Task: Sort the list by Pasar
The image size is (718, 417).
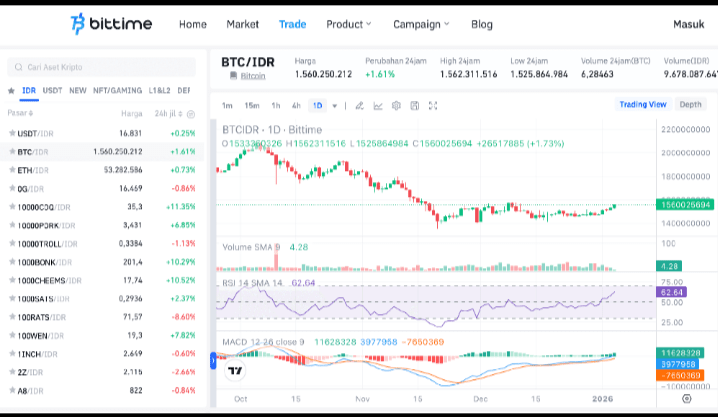Action: (20, 113)
